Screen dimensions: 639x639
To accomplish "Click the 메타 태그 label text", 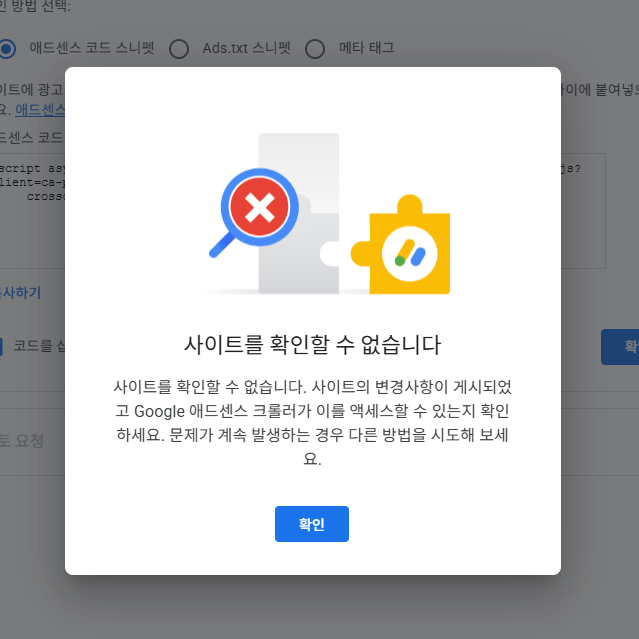I will [367, 48].
